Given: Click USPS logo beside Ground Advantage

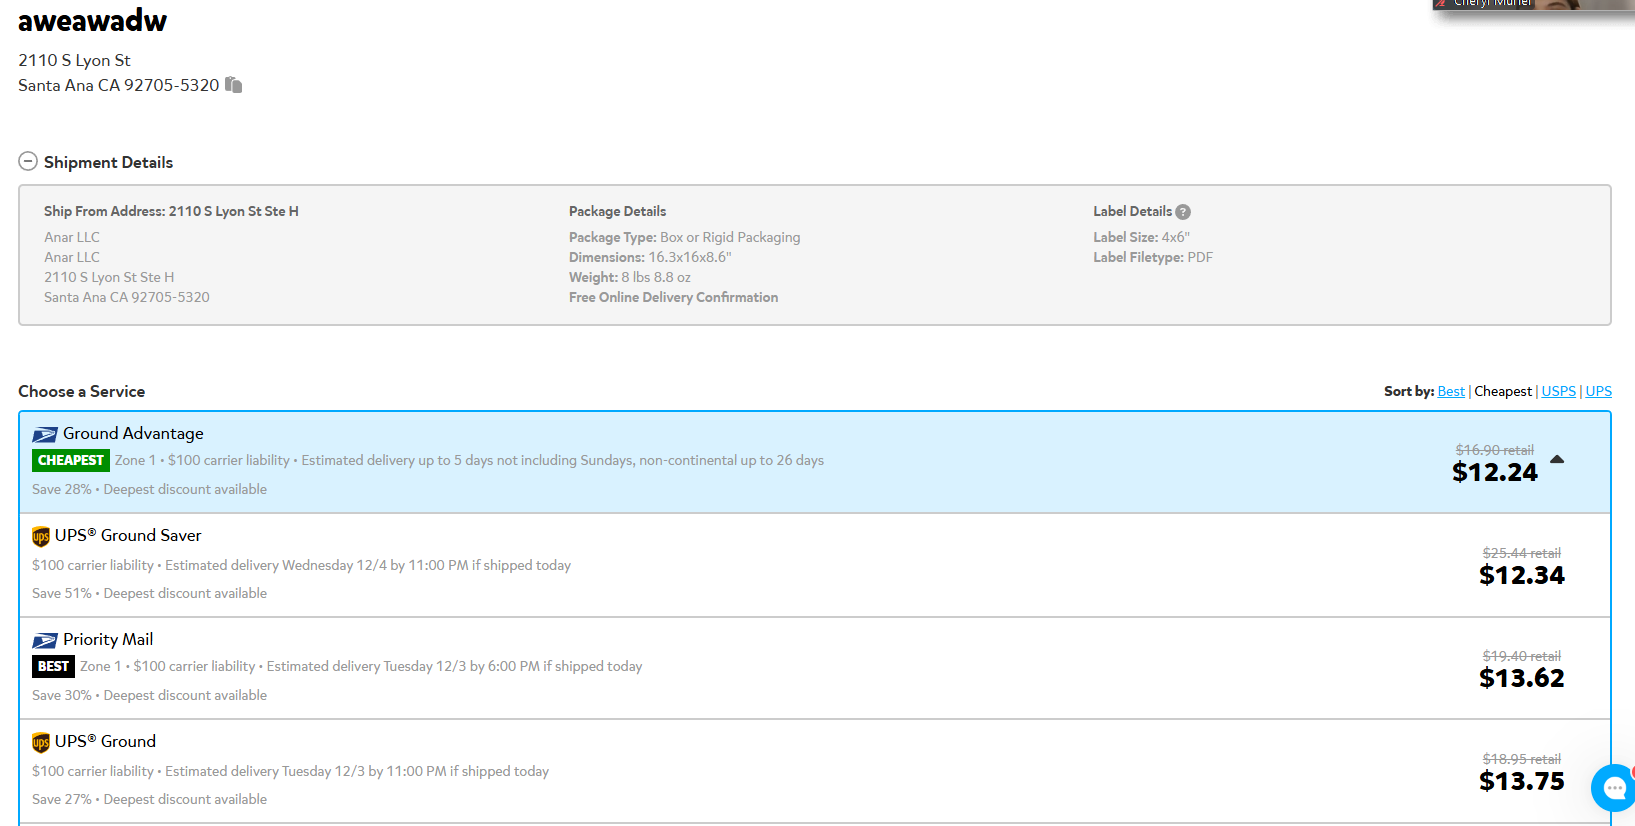Looking at the screenshot, I should [x=45, y=435].
